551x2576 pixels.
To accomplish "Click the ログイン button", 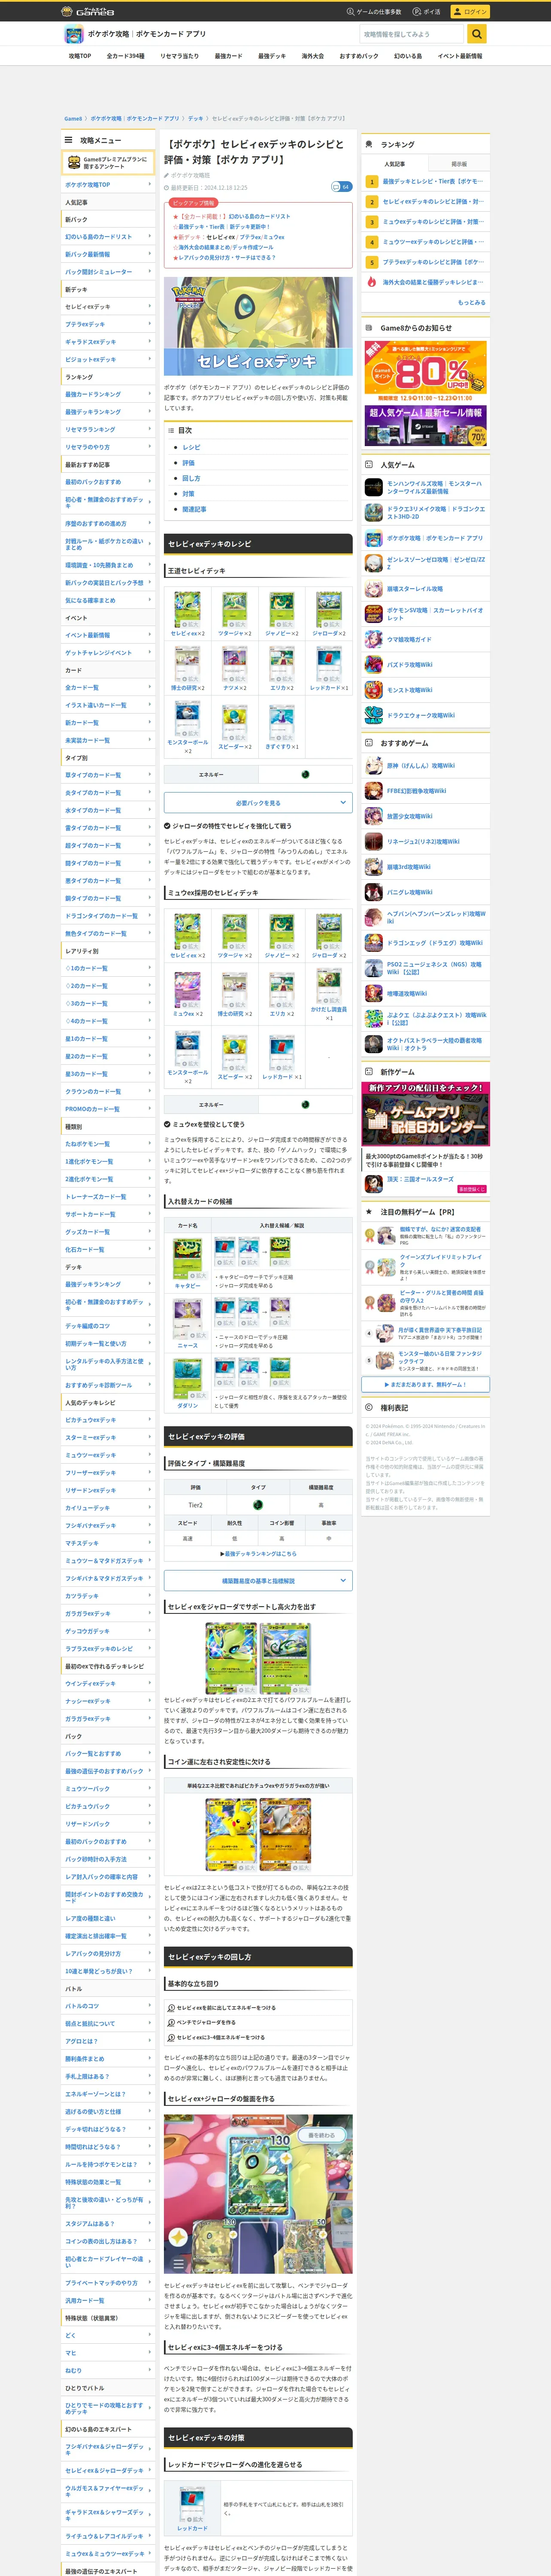I will [469, 11].
